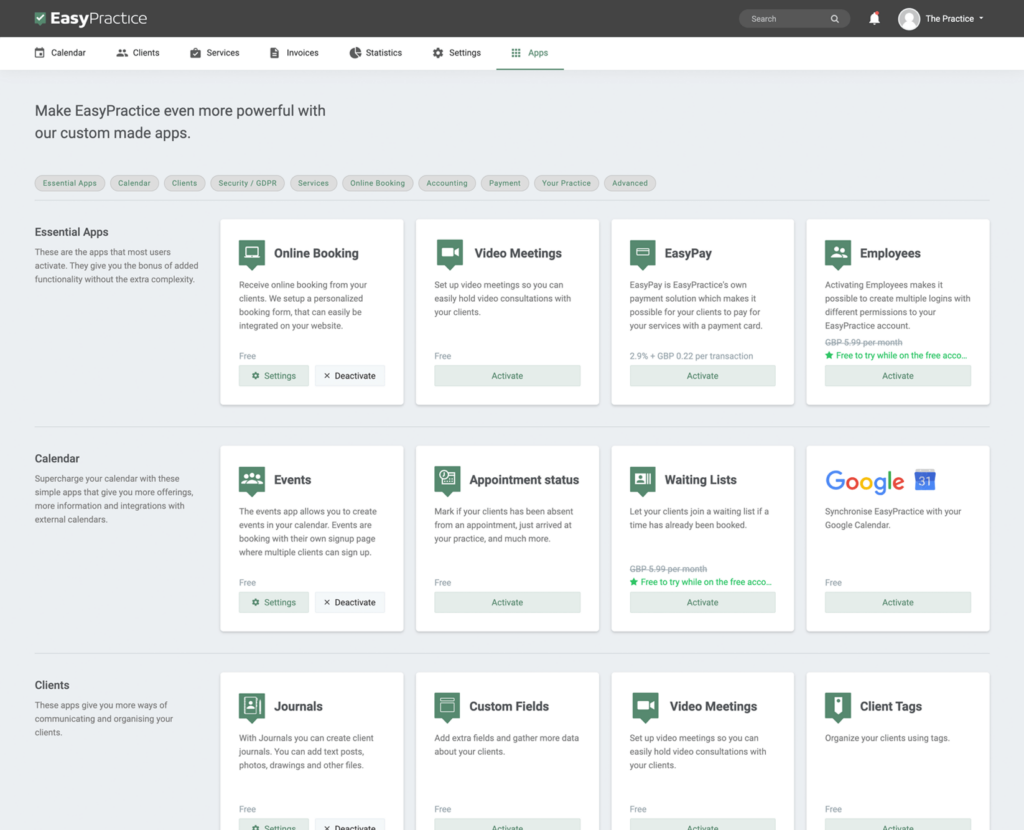Click the EasyPay card icon
The width and height of the screenshot is (1024, 830).
point(643,254)
